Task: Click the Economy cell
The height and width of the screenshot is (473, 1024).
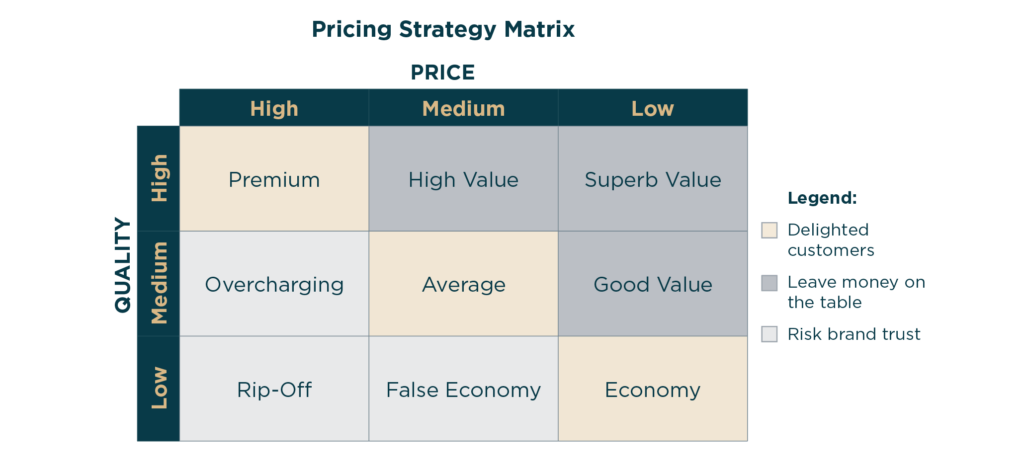Action: pos(652,389)
